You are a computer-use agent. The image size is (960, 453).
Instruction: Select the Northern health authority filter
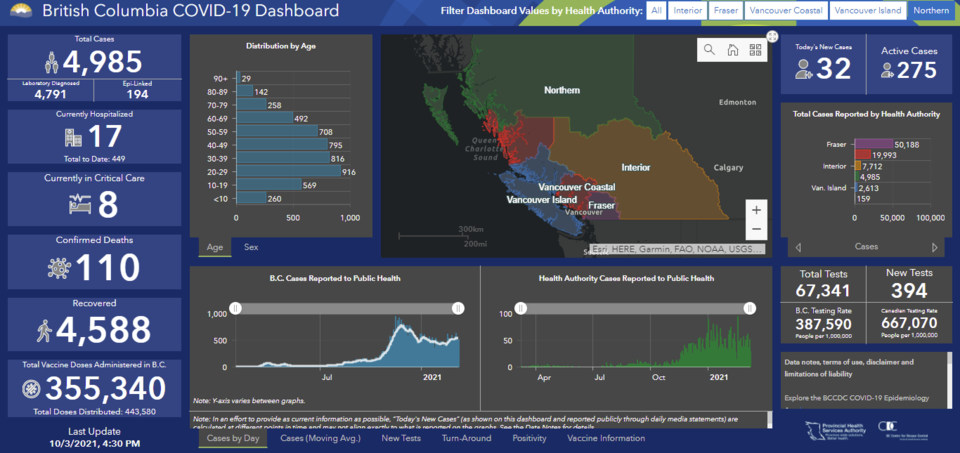click(x=930, y=10)
